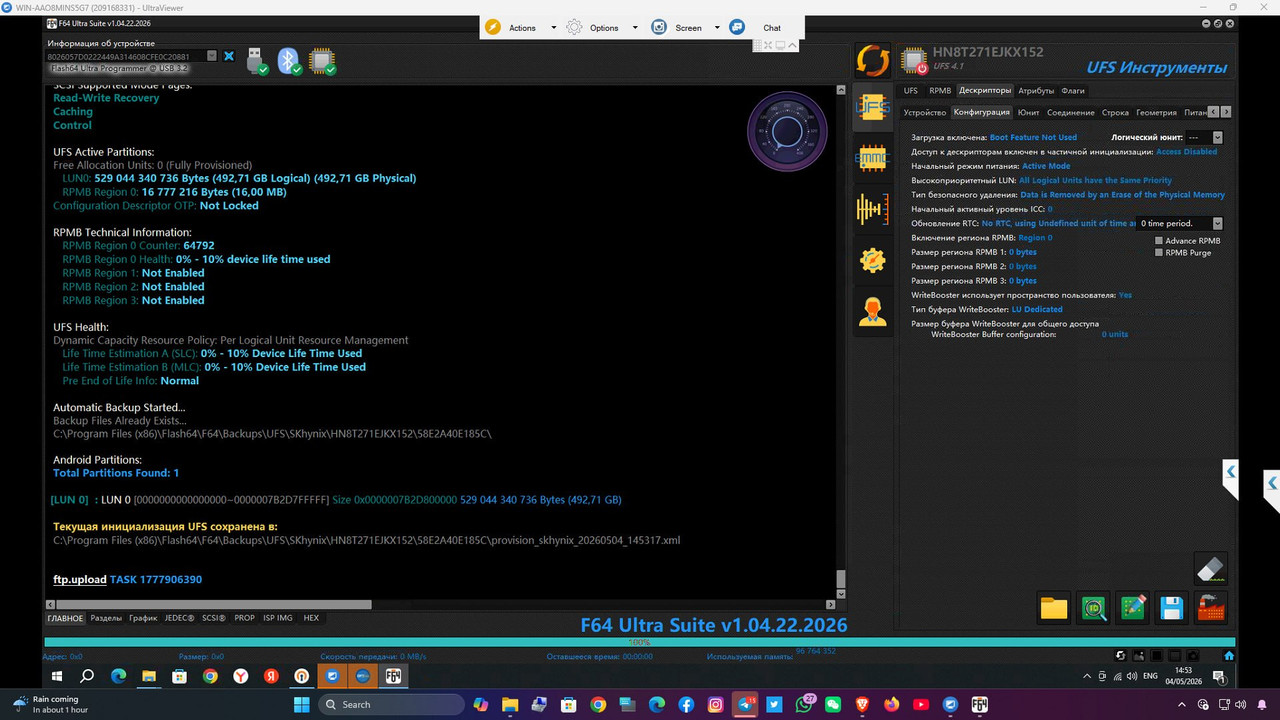Click the green edit pencil icon
The width and height of the screenshot is (1280, 720).
click(x=1133, y=607)
